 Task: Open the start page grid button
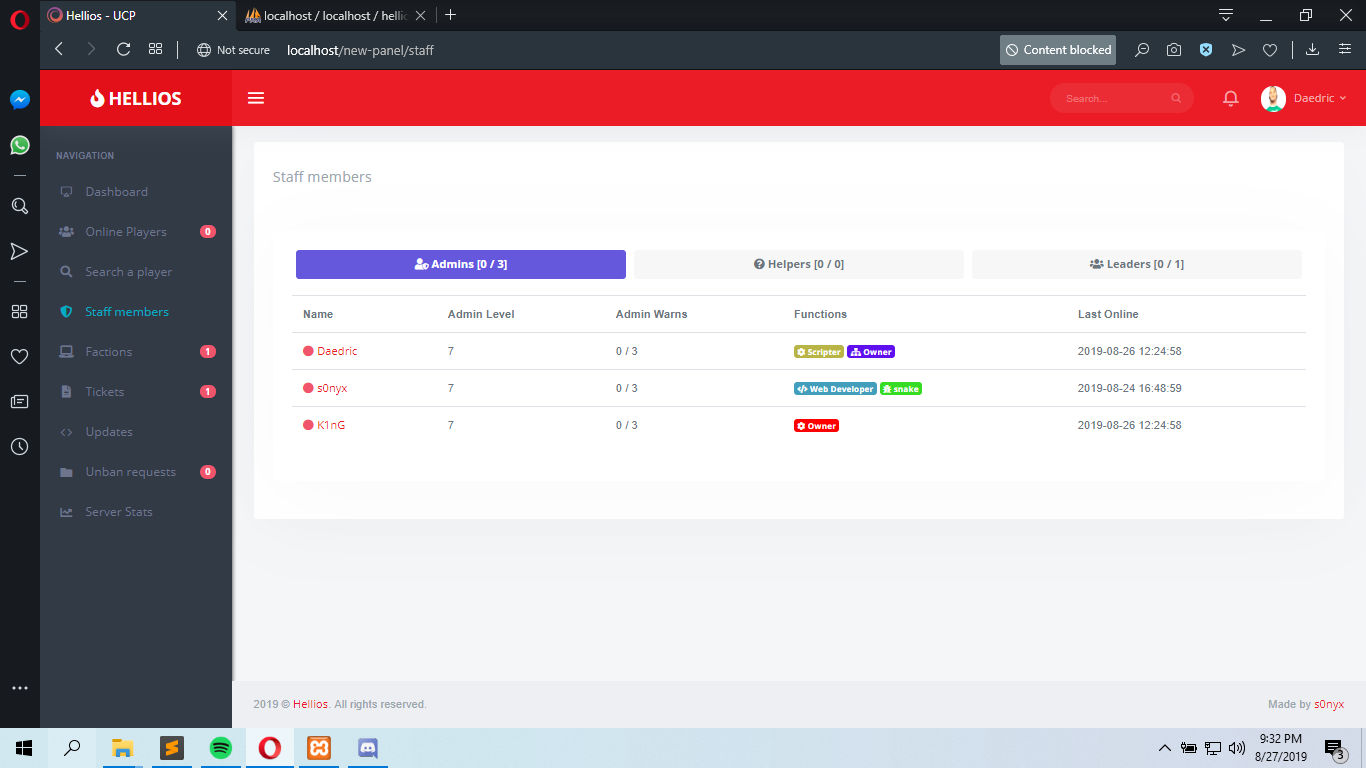155,49
